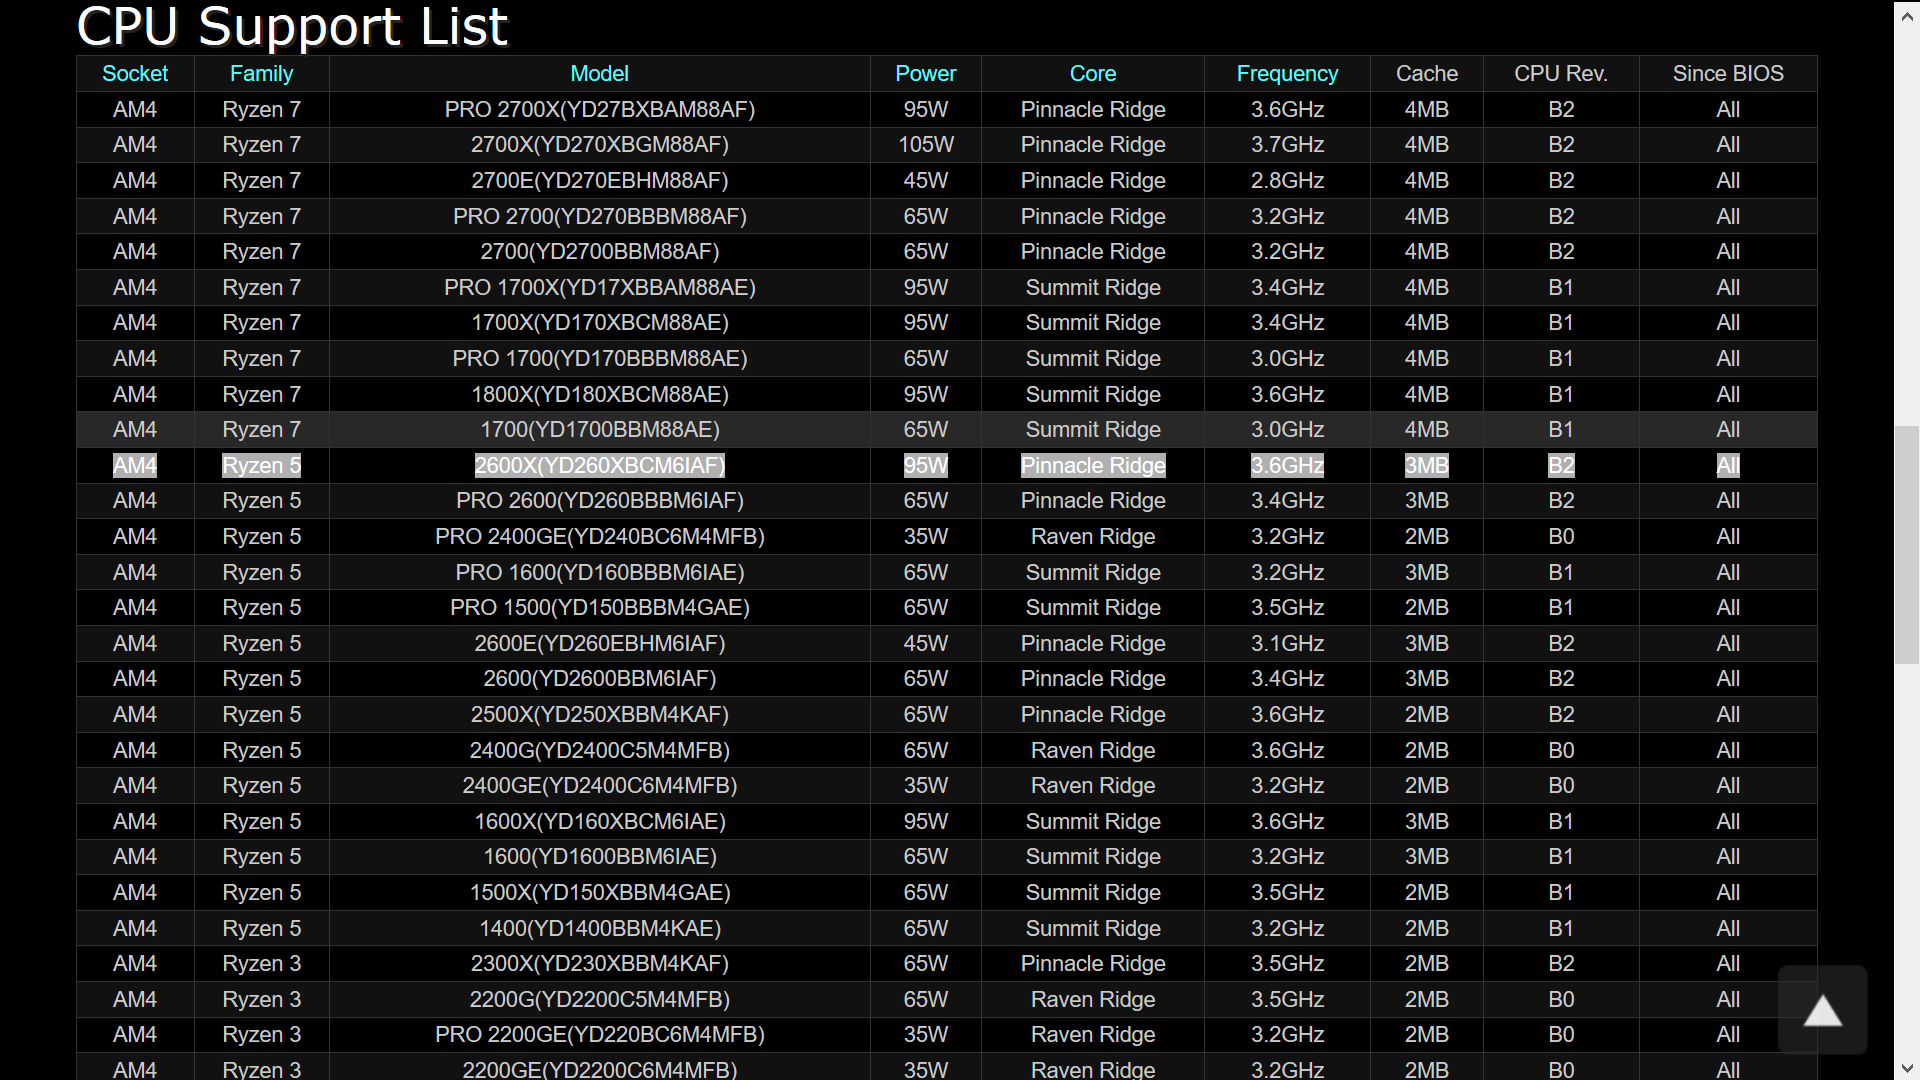
Task: Click the Core column header
Action: coord(1092,74)
